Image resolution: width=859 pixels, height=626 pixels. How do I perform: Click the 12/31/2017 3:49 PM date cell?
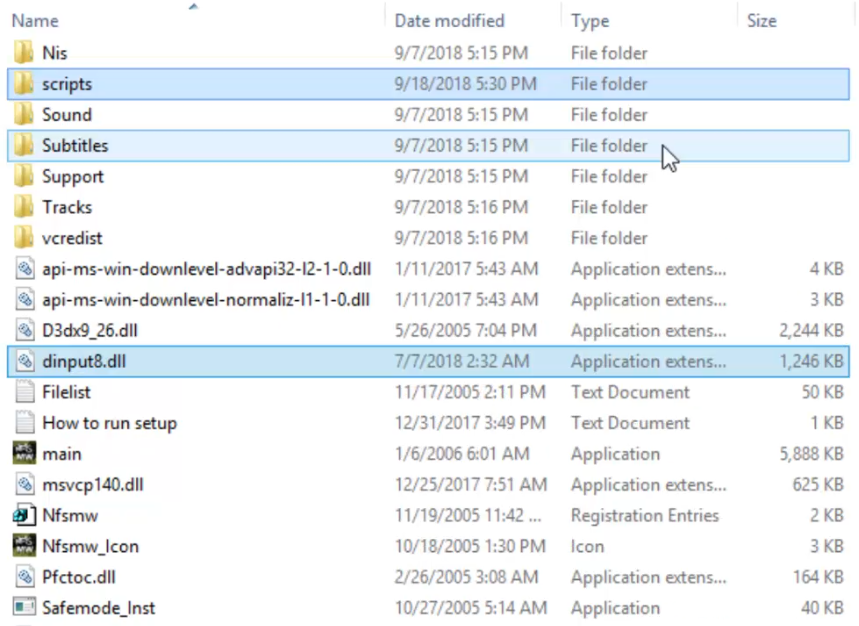point(470,423)
